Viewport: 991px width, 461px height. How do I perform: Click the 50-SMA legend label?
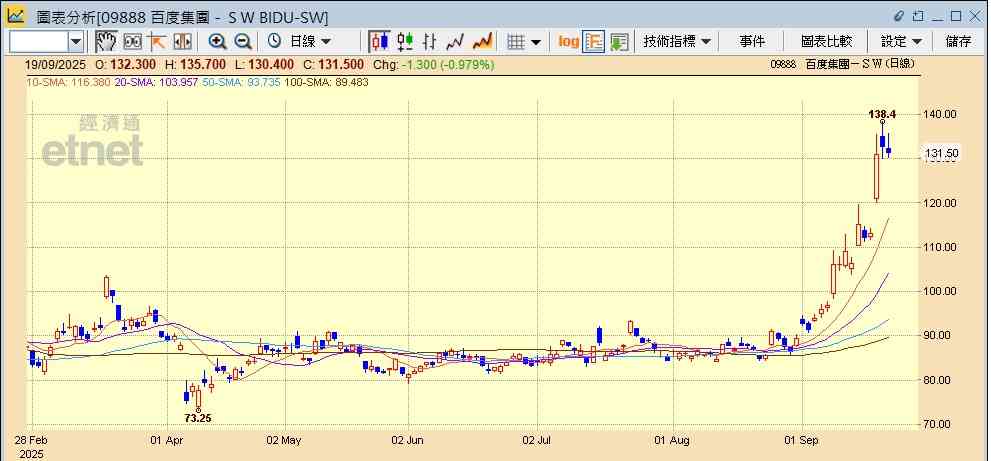pyautogui.click(x=241, y=82)
